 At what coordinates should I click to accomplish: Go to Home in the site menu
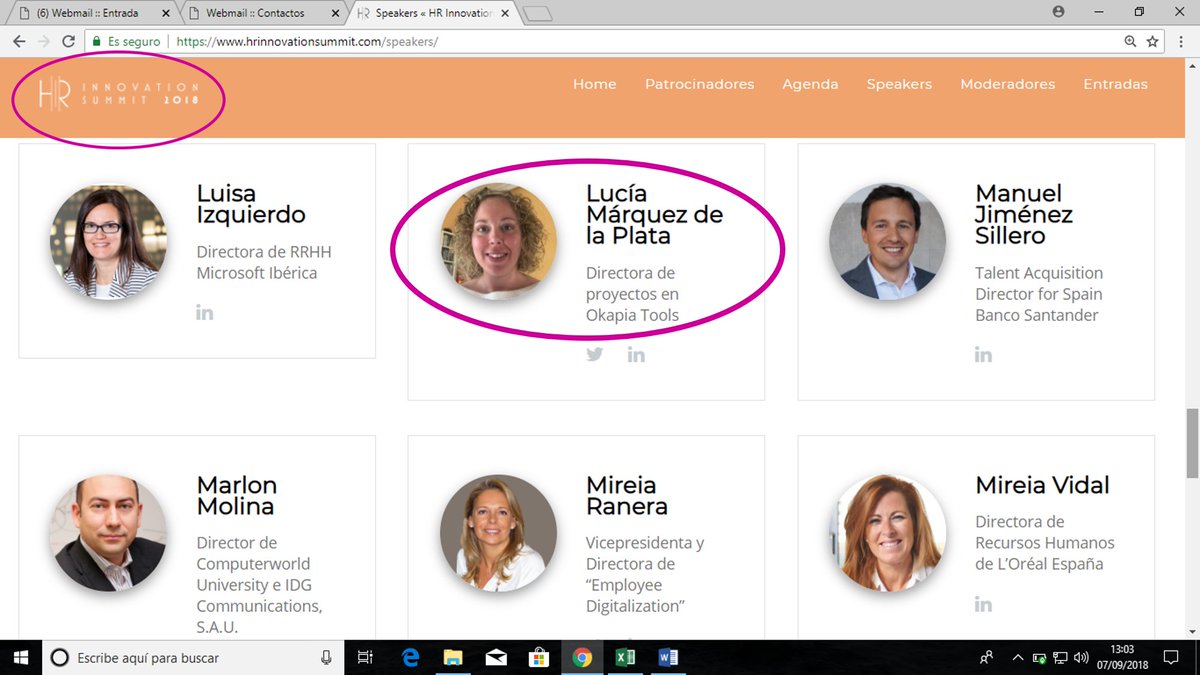click(594, 84)
